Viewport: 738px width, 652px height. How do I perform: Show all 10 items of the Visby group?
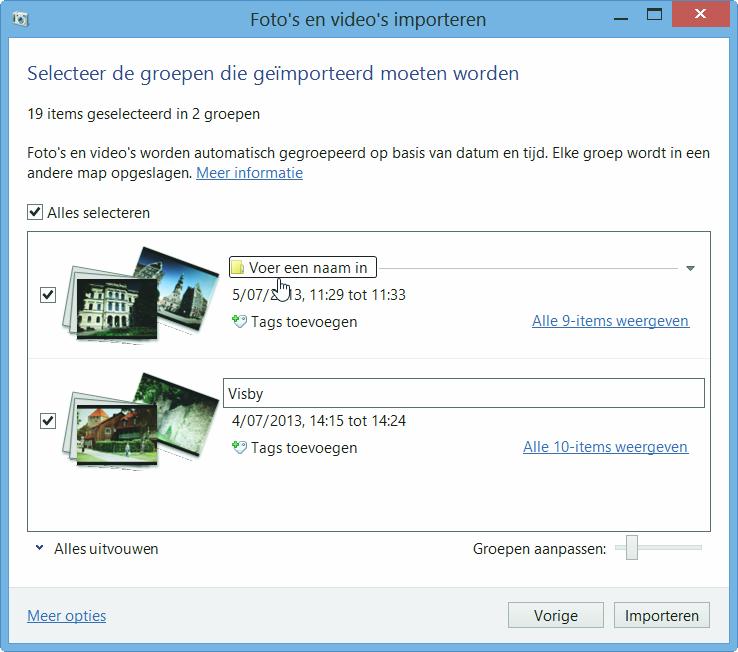click(606, 447)
